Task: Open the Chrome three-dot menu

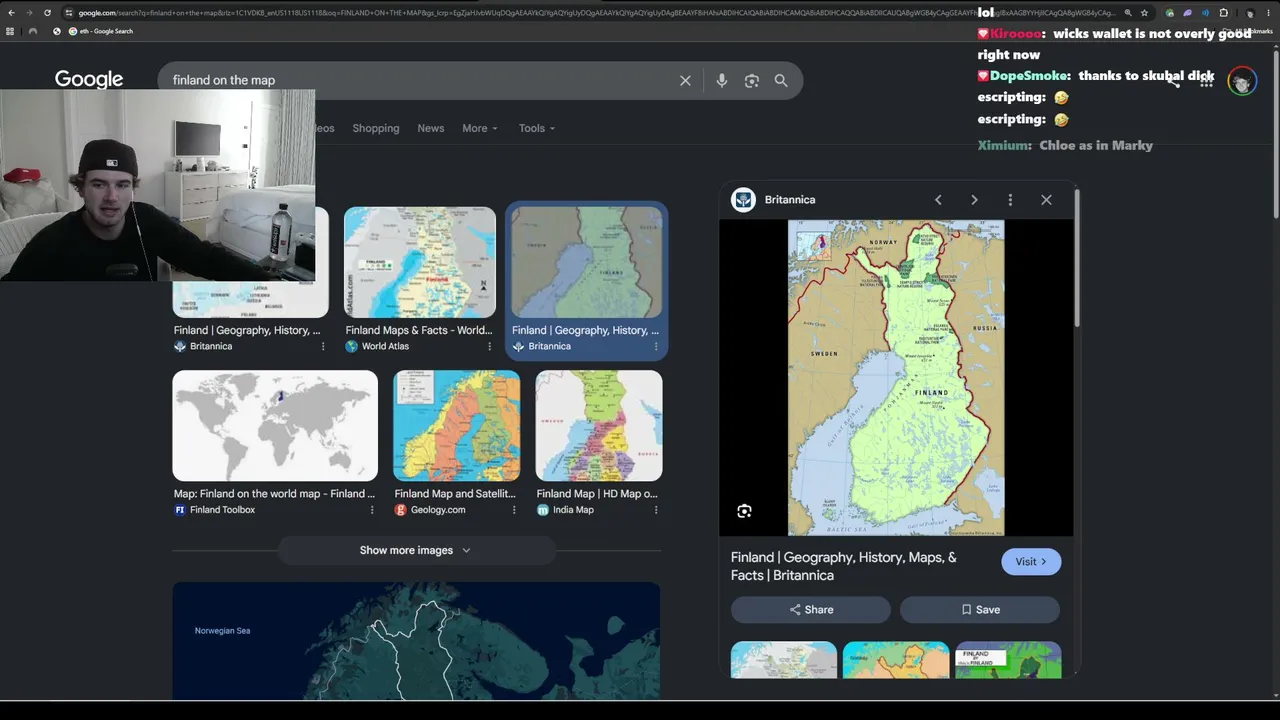Action: tap(1267, 13)
